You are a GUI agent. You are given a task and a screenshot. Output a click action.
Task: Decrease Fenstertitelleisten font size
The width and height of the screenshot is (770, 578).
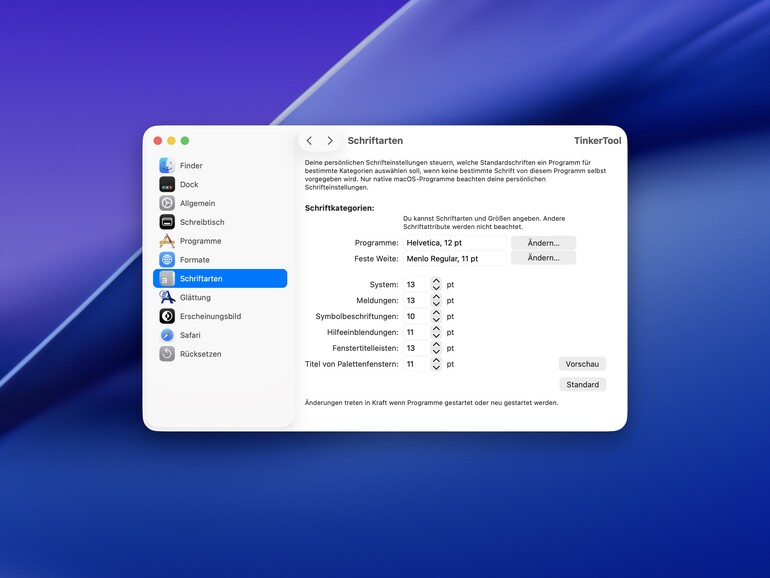[436, 352]
